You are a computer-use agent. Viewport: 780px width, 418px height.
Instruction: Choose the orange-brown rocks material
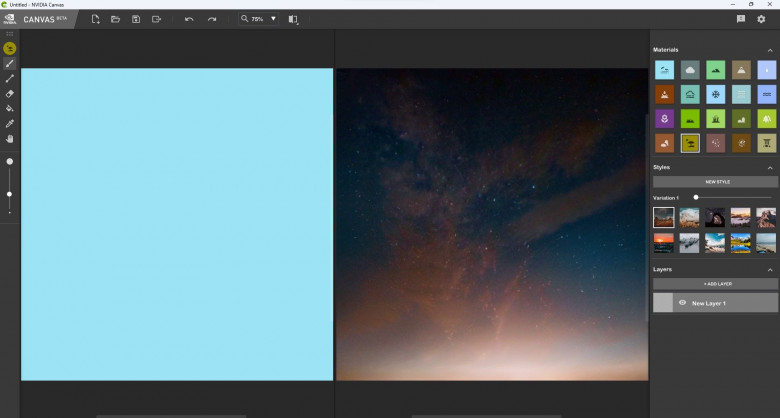(x=664, y=143)
